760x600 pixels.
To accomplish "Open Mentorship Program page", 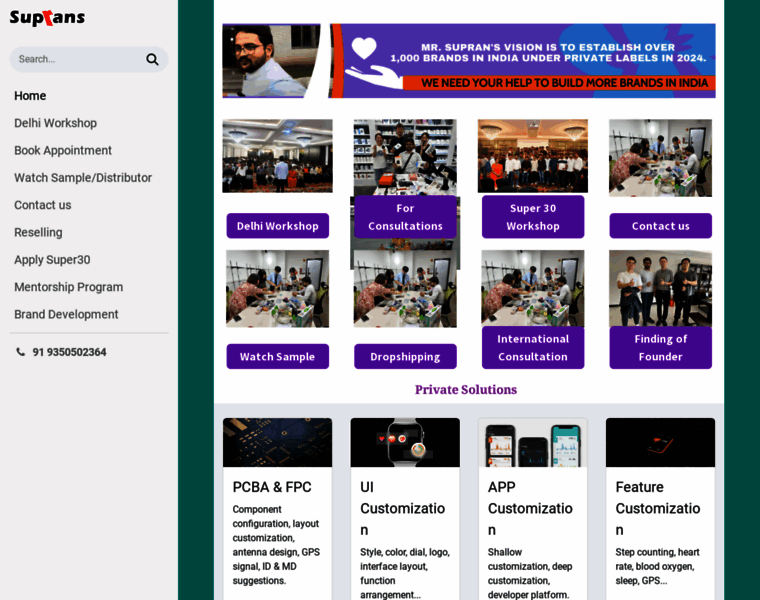I will point(68,287).
